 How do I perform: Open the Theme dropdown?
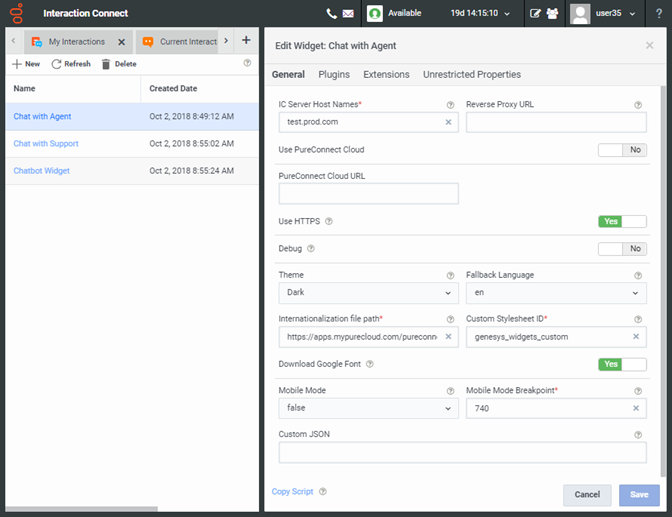pos(368,293)
